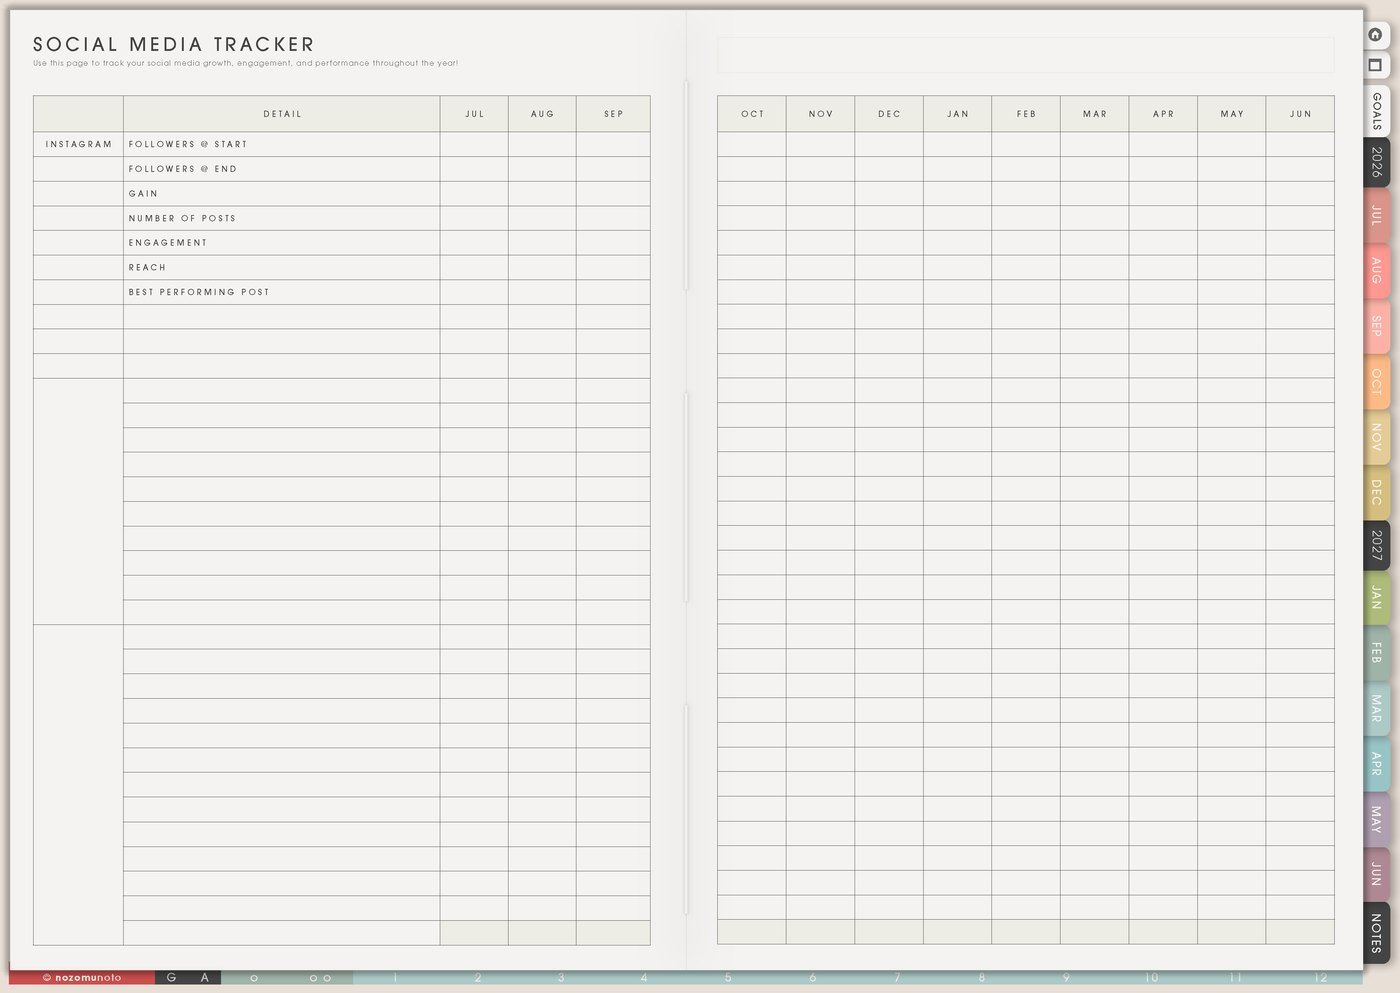
Task: Click the JAN column header
Action: click(x=958, y=114)
